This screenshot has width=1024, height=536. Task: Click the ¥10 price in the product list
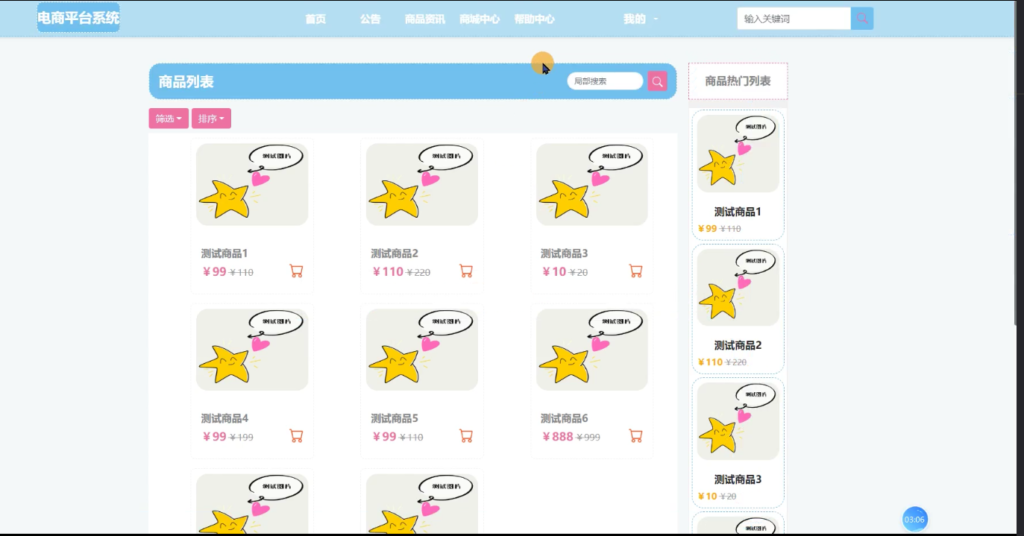click(x=554, y=272)
